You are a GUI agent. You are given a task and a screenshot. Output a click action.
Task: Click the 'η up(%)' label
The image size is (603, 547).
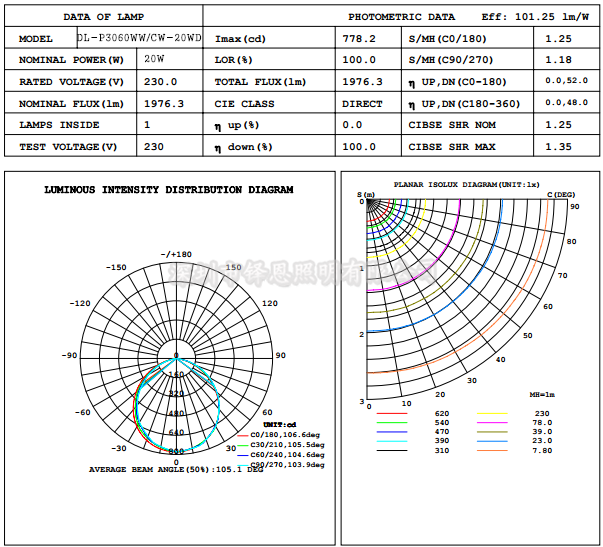click(237, 125)
